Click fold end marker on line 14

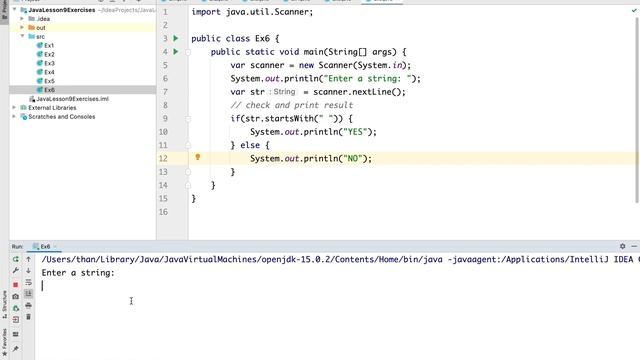[x=188, y=185]
